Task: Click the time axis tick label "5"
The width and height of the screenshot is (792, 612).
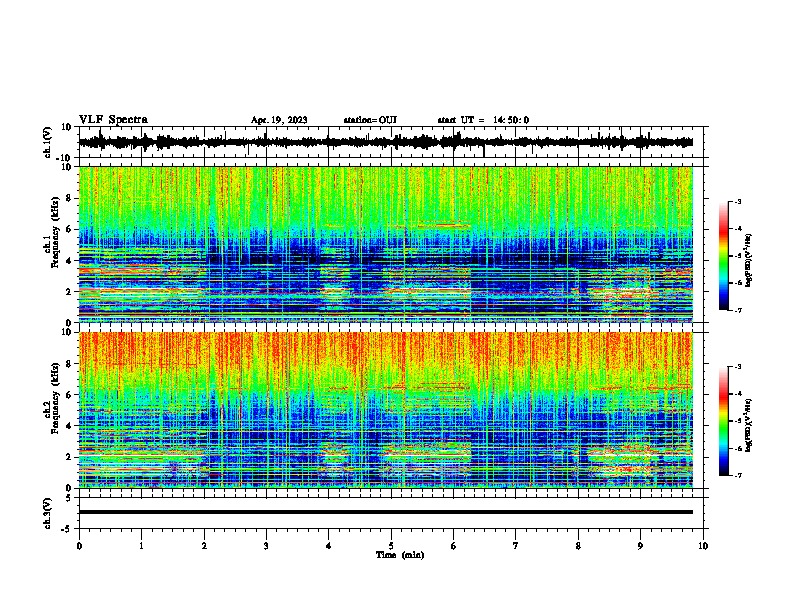Action: point(391,546)
